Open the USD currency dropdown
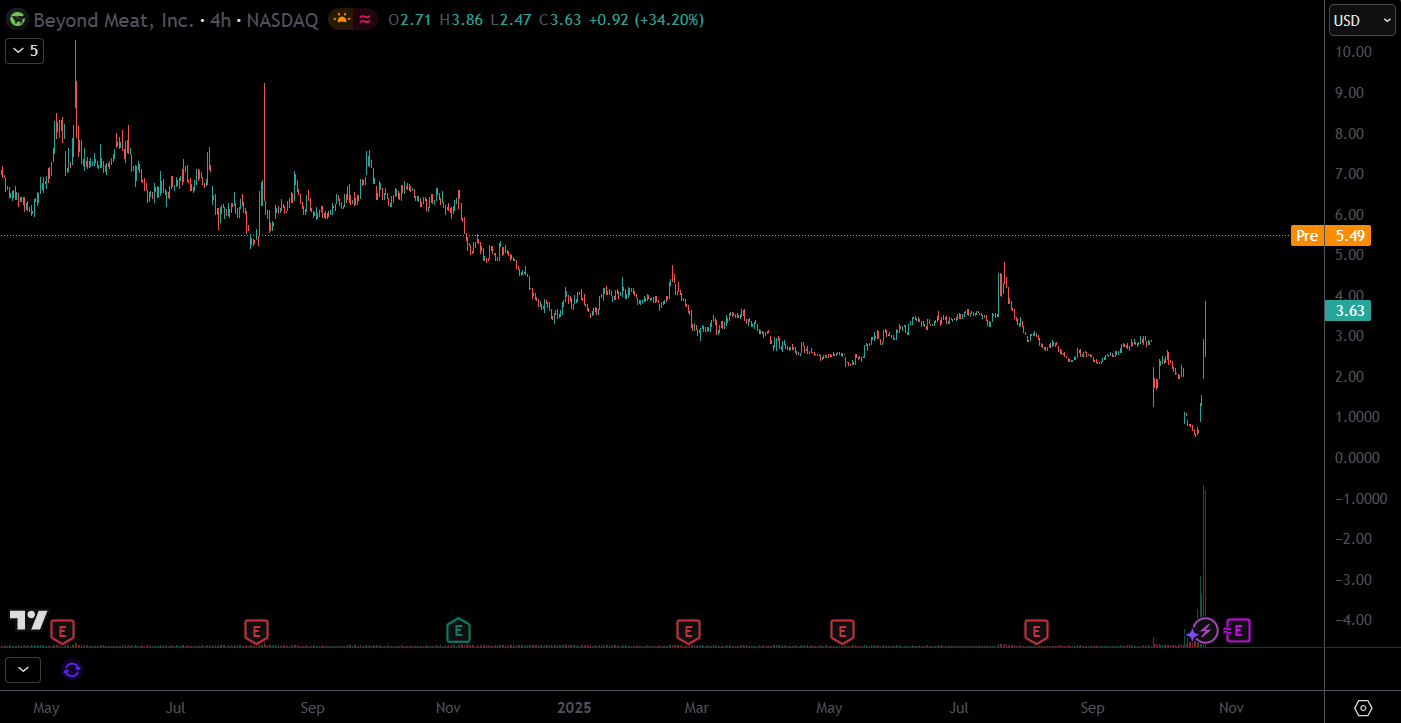The image size is (1401, 723). pos(1361,20)
